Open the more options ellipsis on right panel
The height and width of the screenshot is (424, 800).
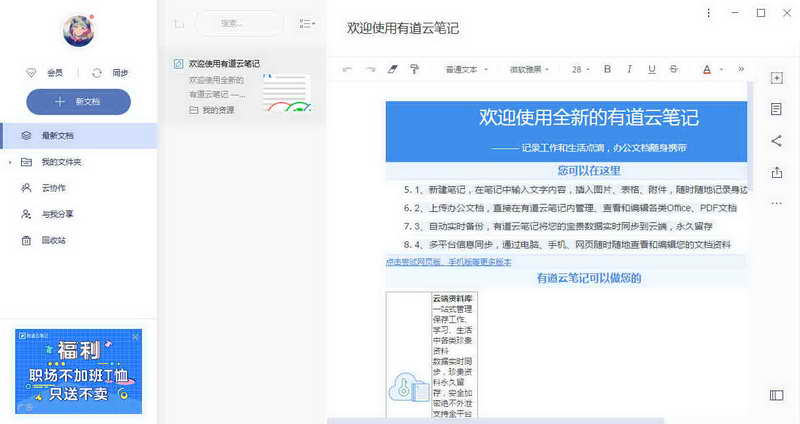point(777,204)
